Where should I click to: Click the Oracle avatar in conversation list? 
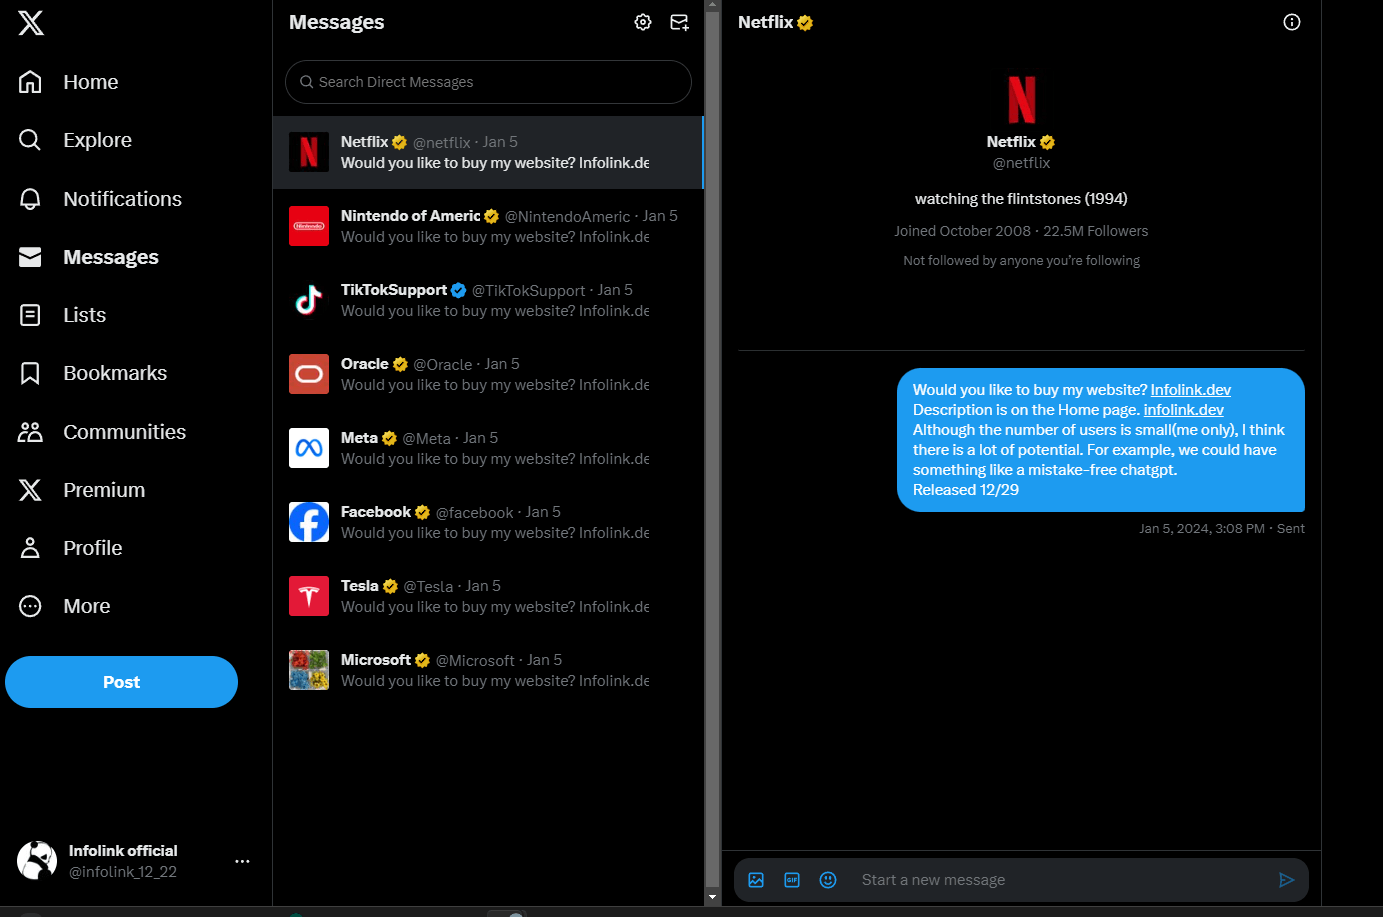pyautogui.click(x=309, y=374)
